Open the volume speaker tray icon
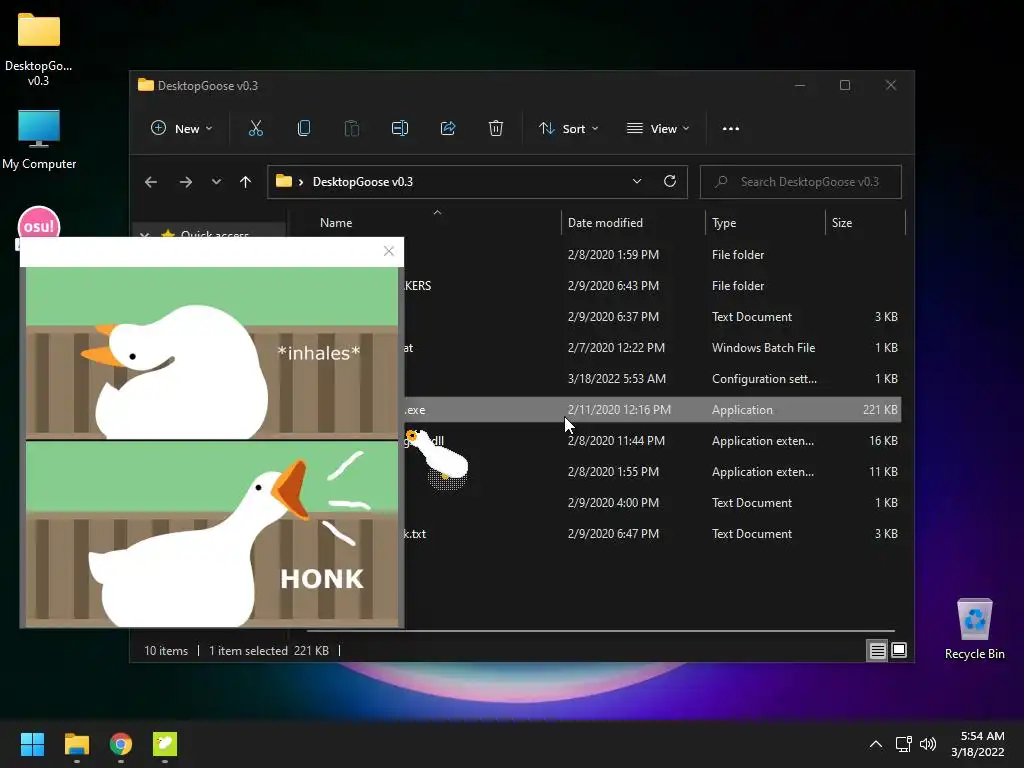 (x=927, y=744)
